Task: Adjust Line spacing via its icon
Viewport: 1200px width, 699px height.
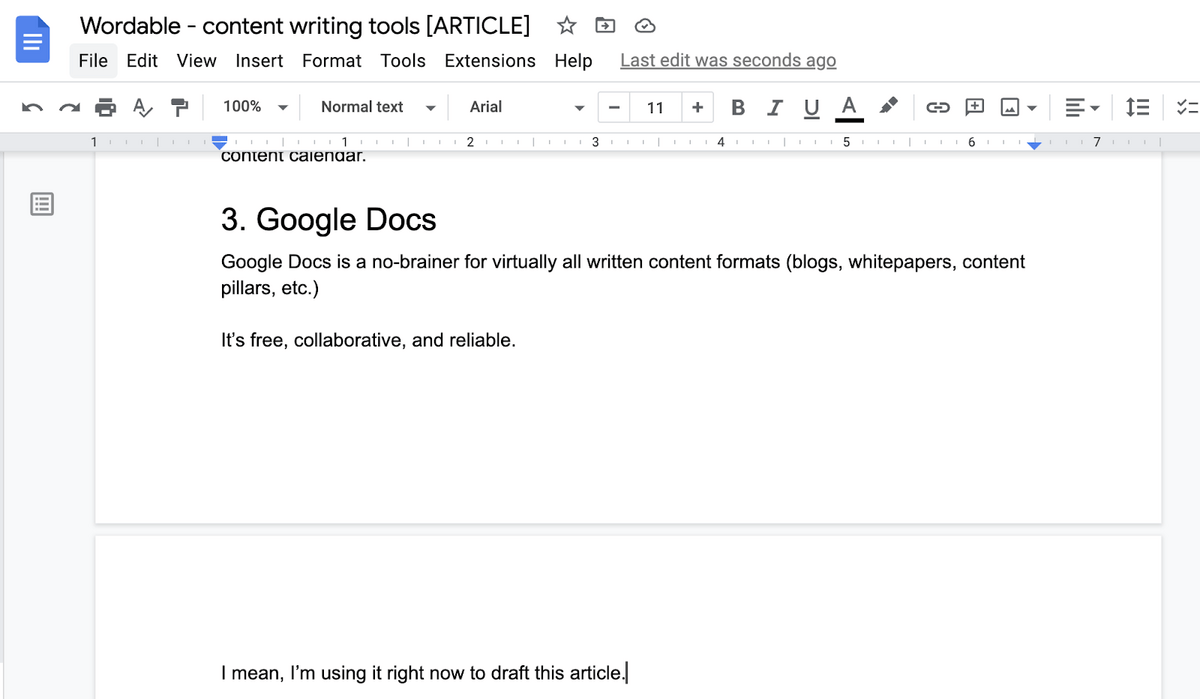Action: coord(1138,107)
